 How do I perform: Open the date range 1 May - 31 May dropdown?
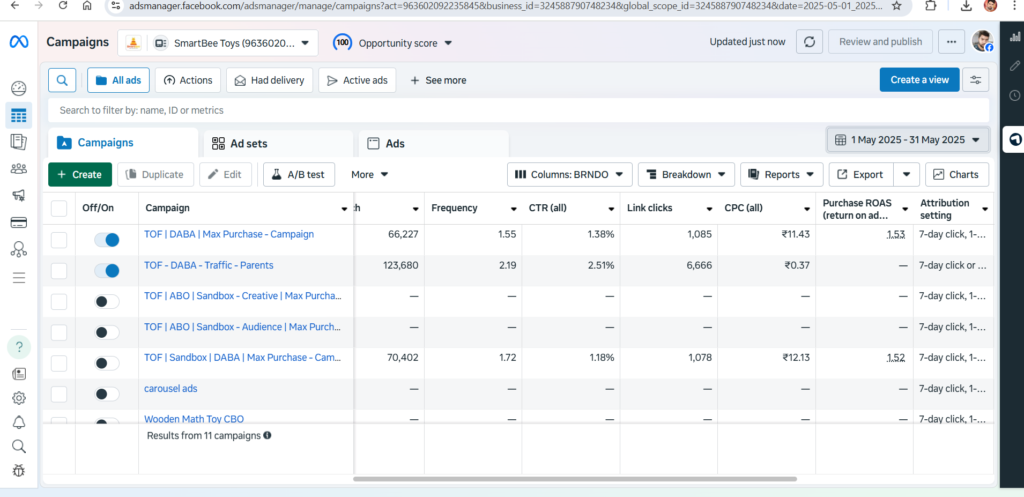908,140
